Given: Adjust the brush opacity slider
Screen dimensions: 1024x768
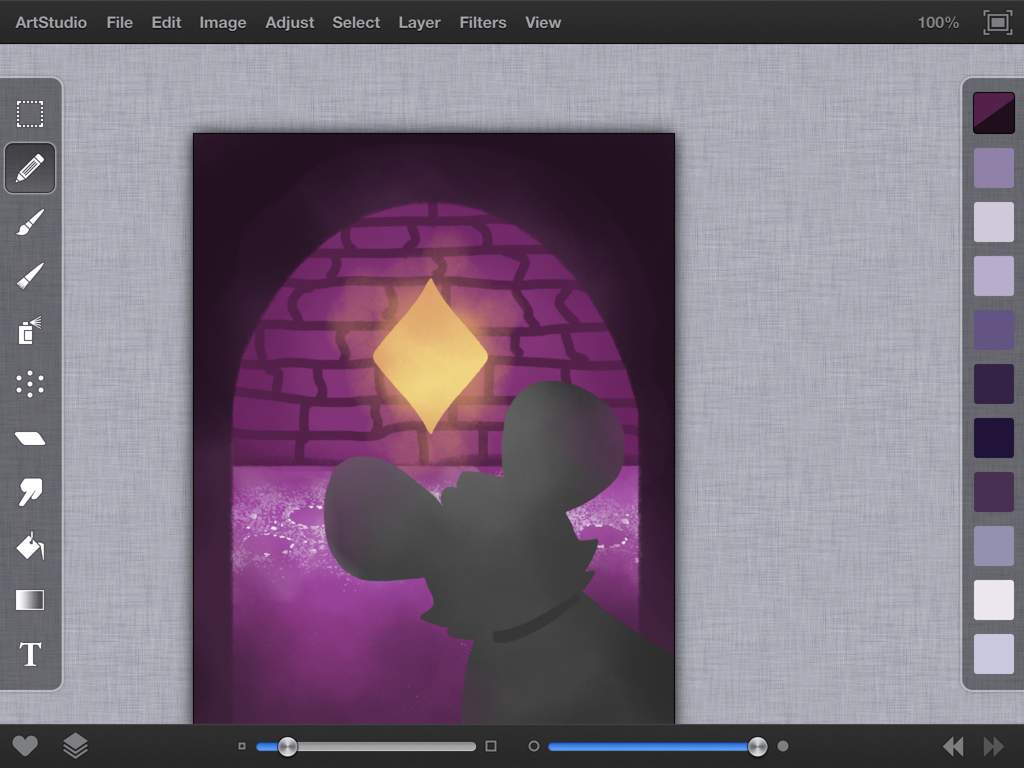Looking at the screenshot, I should tap(658, 746).
